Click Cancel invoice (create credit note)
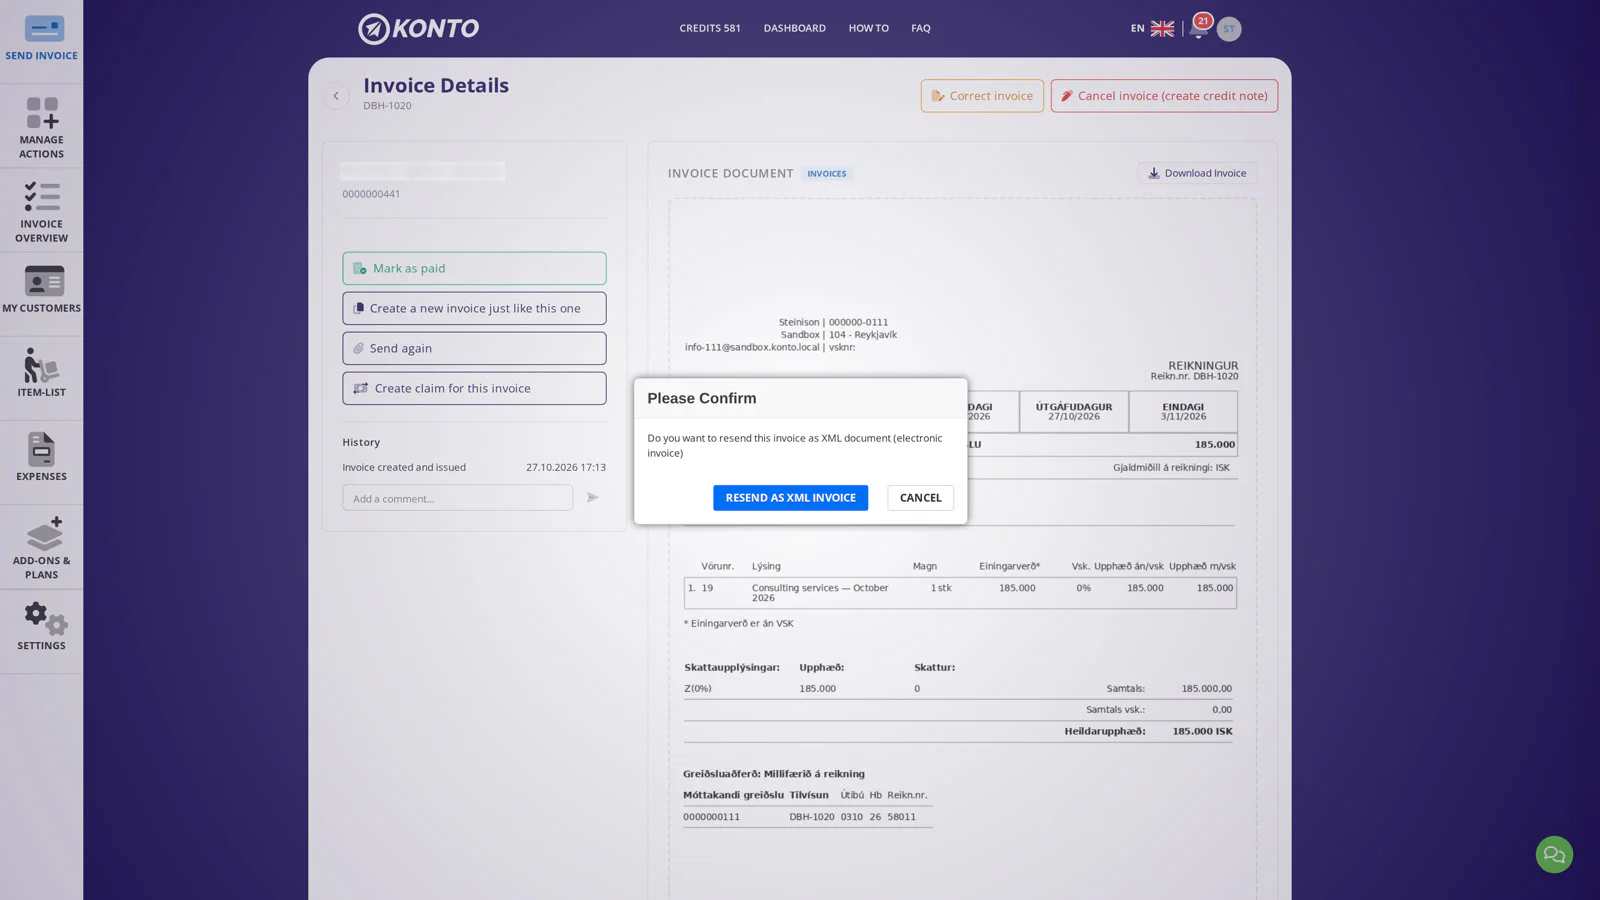1600x900 pixels. coord(1164,96)
